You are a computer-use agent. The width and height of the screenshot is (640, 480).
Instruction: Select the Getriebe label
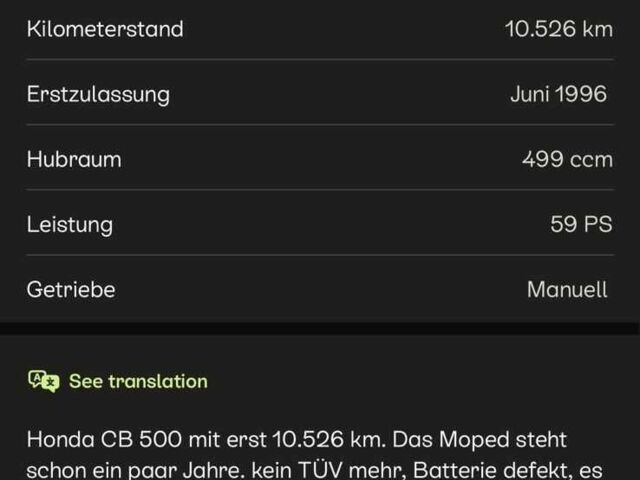click(x=71, y=289)
